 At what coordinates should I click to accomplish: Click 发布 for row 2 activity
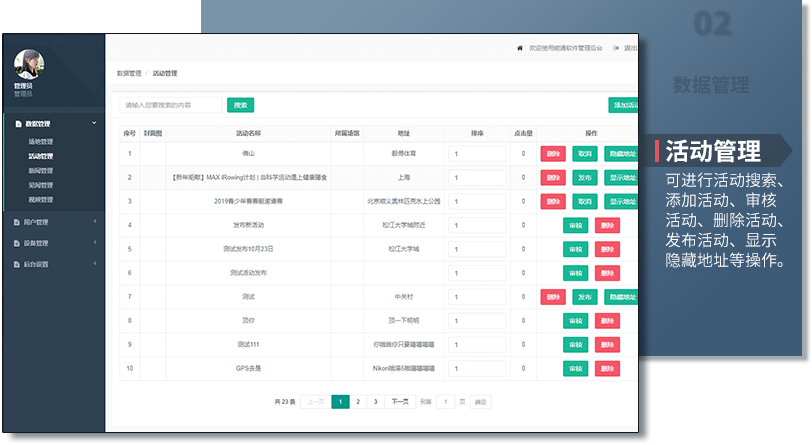(x=585, y=178)
